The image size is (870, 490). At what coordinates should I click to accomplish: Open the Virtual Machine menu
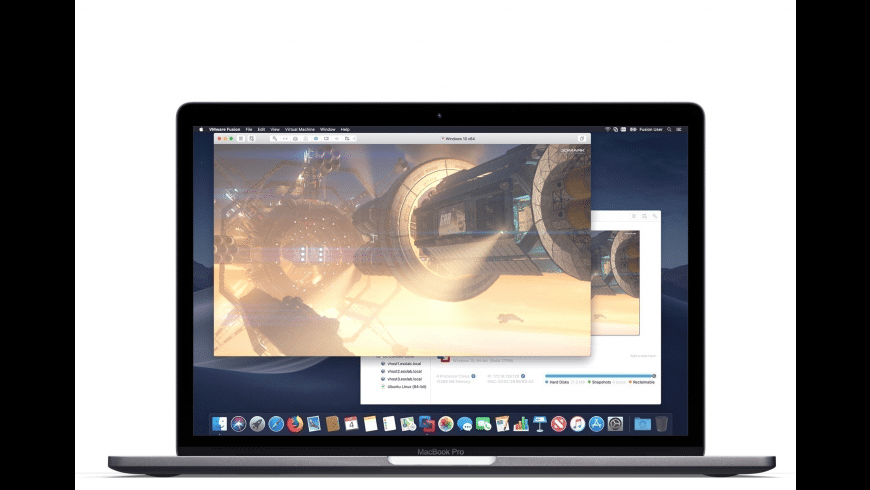pyautogui.click(x=300, y=129)
